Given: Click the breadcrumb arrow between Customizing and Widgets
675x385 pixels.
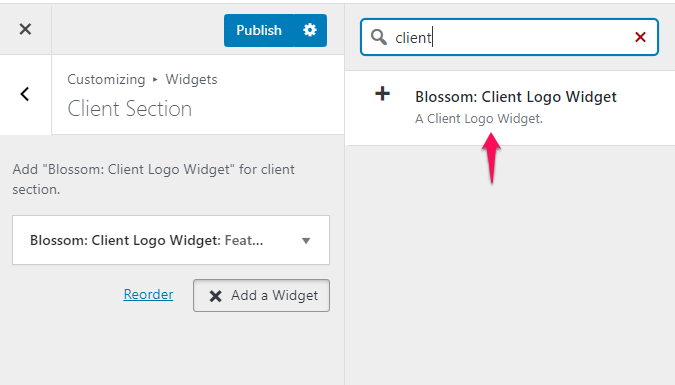Looking at the screenshot, I should pyautogui.click(x=155, y=80).
